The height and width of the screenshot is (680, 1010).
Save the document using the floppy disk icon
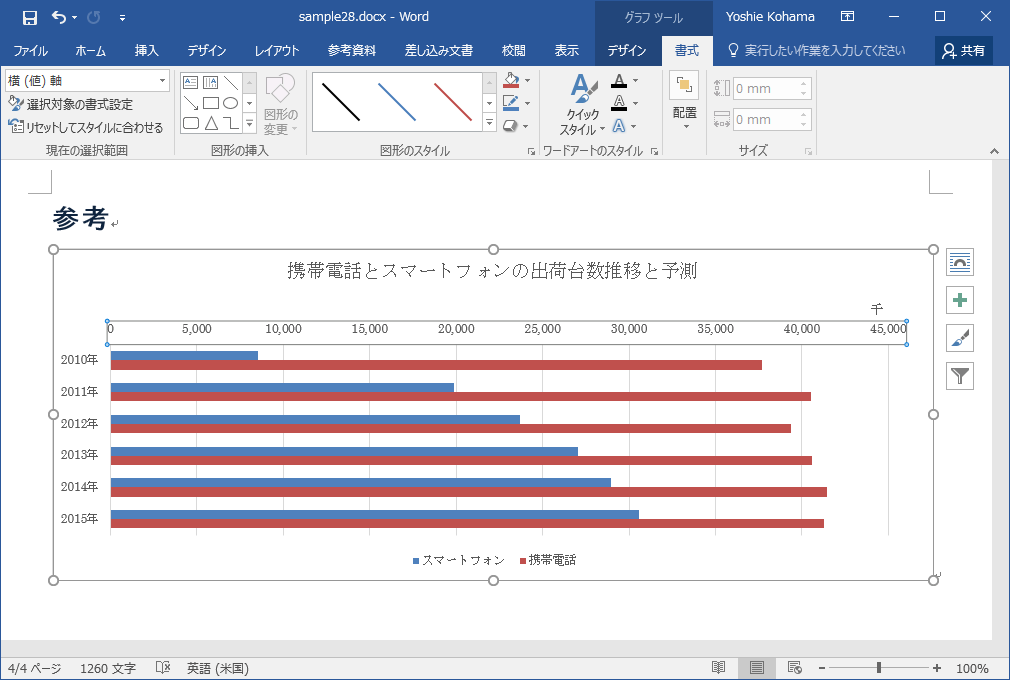[29, 17]
